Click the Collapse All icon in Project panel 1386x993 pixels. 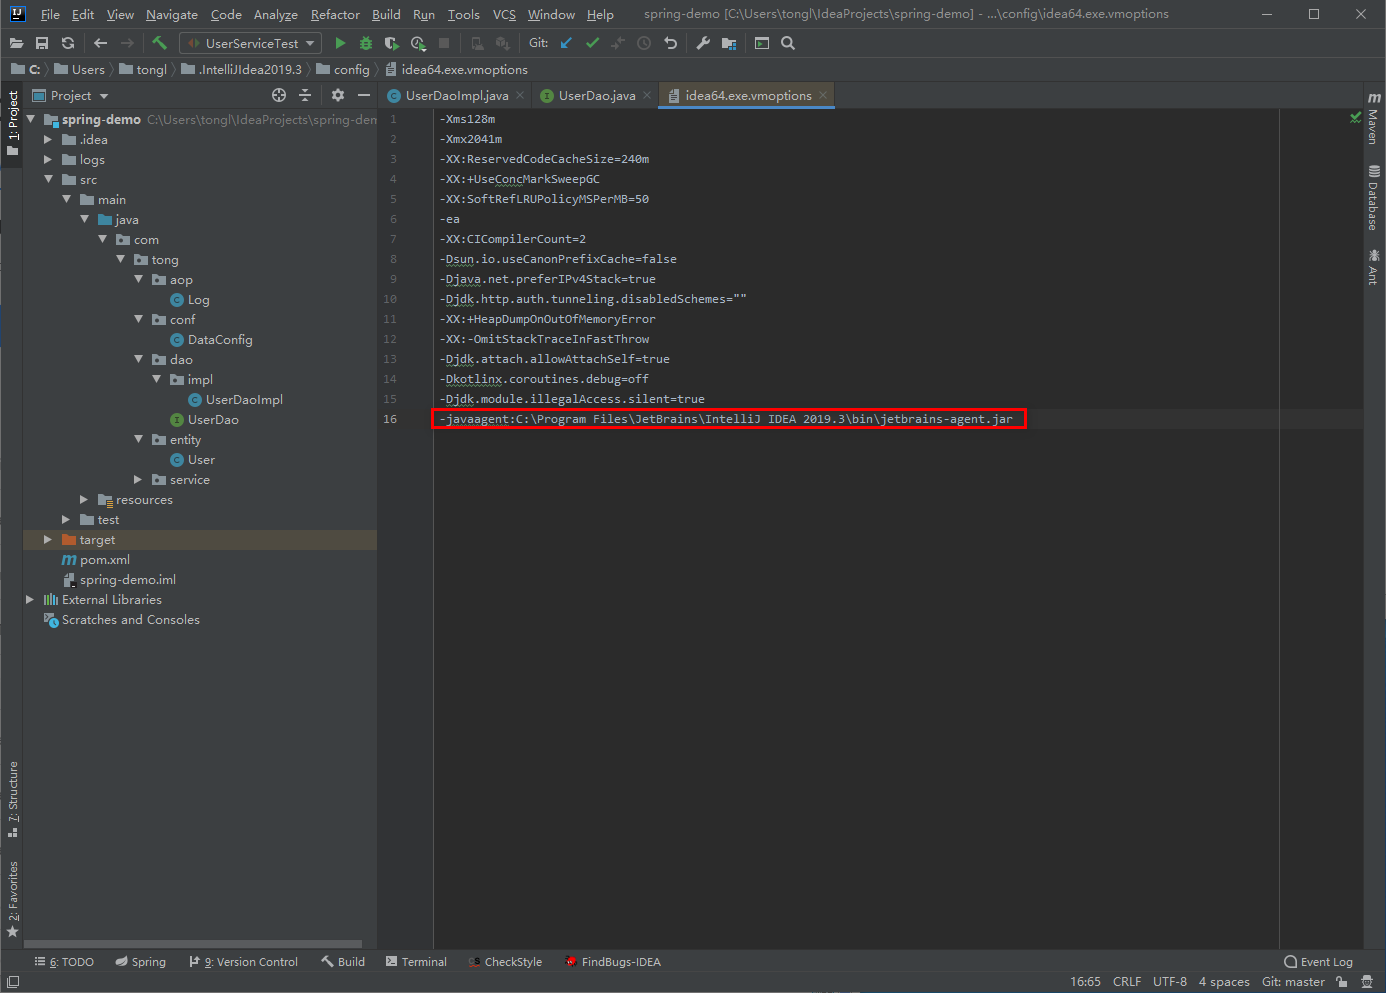(x=305, y=95)
